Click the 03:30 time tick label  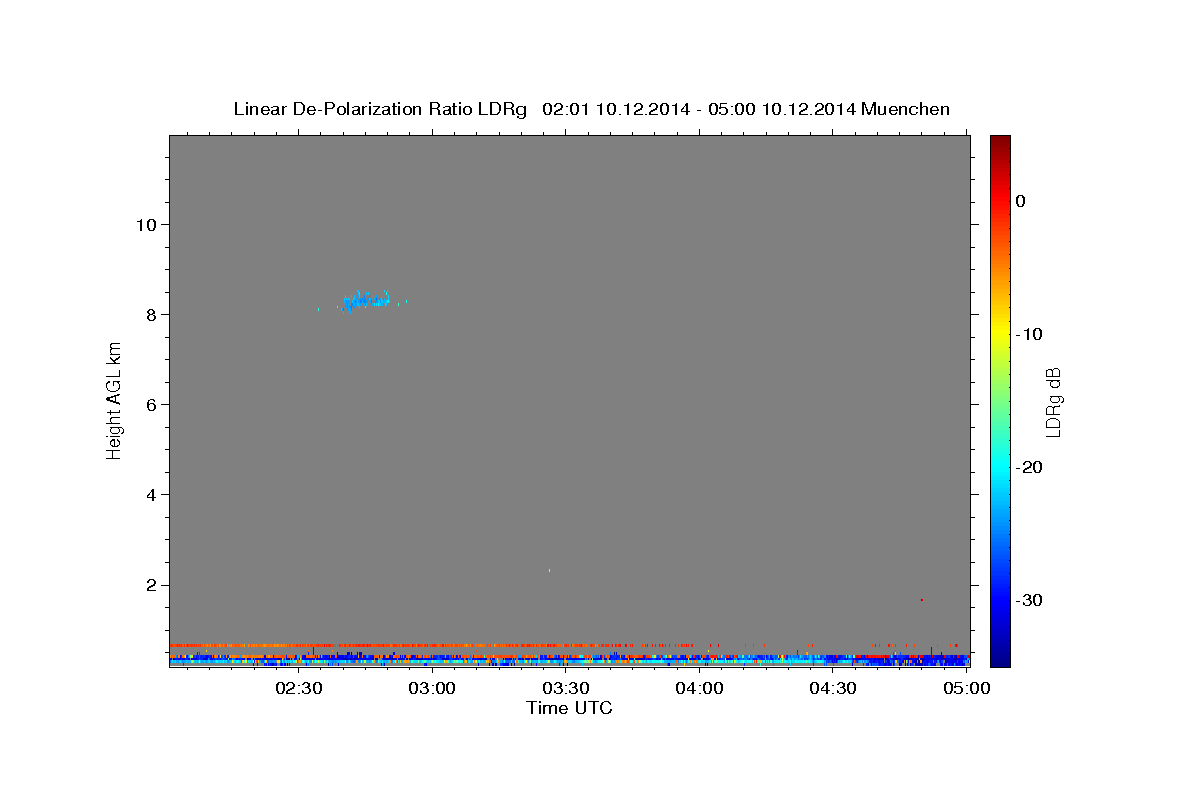[565, 688]
